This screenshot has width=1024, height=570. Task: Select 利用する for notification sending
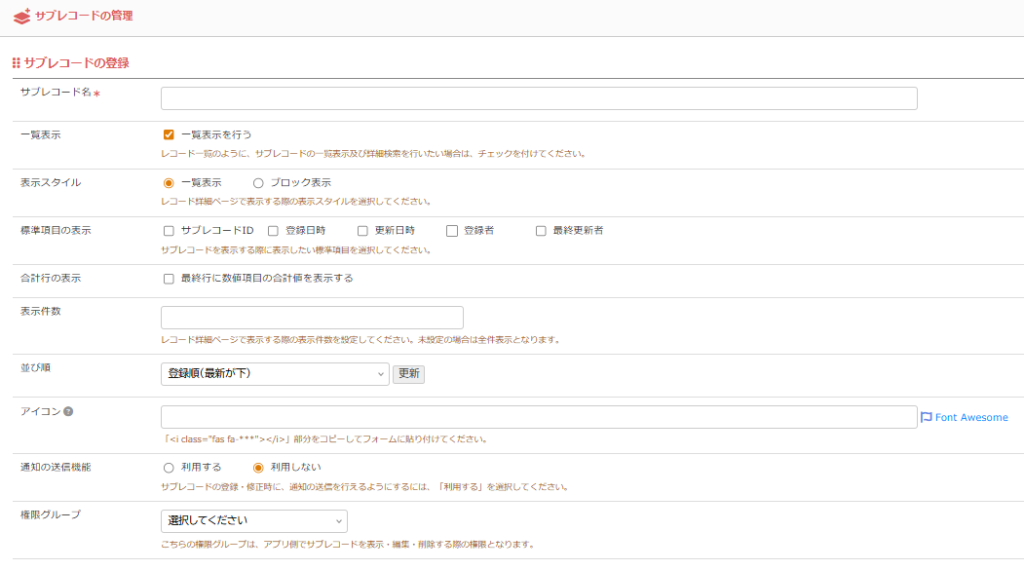coord(169,467)
